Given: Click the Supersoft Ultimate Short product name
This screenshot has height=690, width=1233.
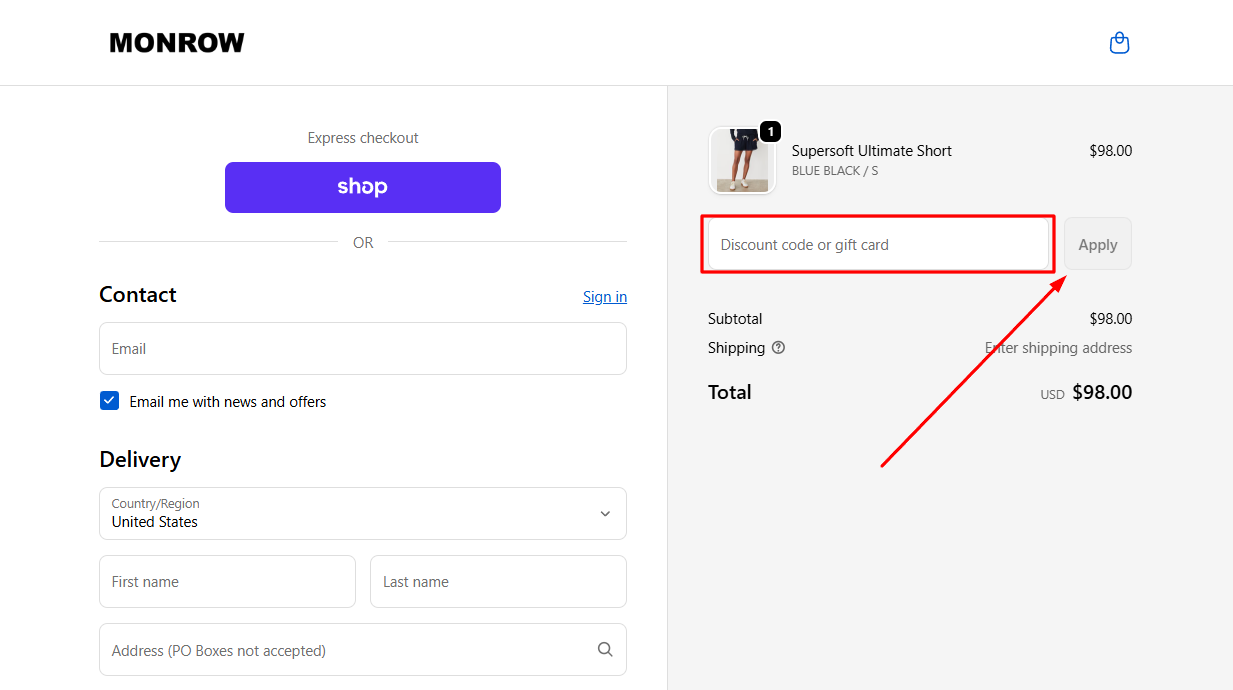Looking at the screenshot, I should pos(872,151).
